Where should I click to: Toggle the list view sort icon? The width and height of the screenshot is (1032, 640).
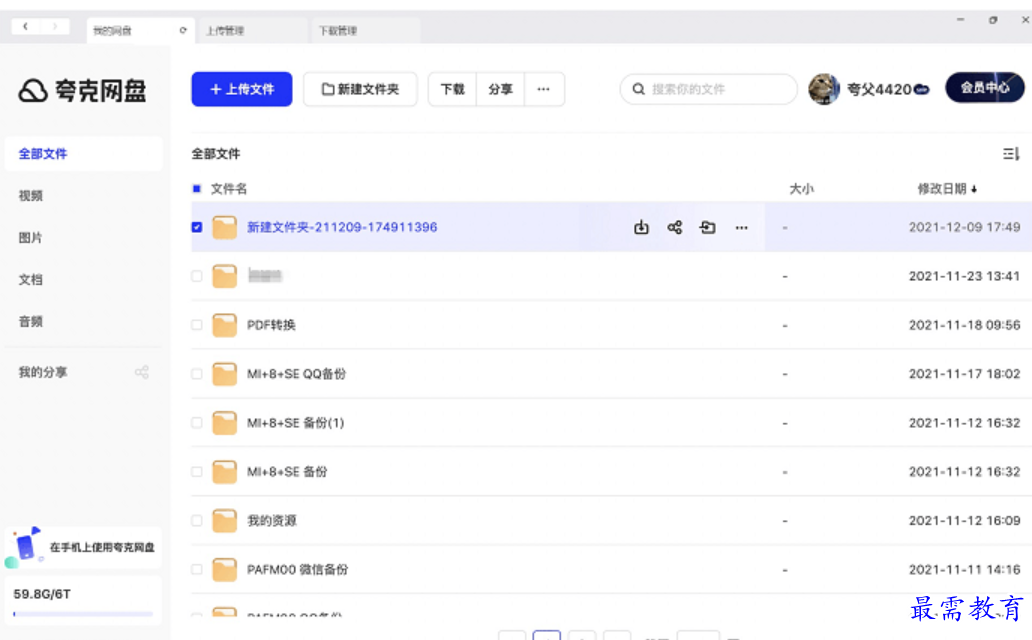pyautogui.click(x=1011, y=153)
